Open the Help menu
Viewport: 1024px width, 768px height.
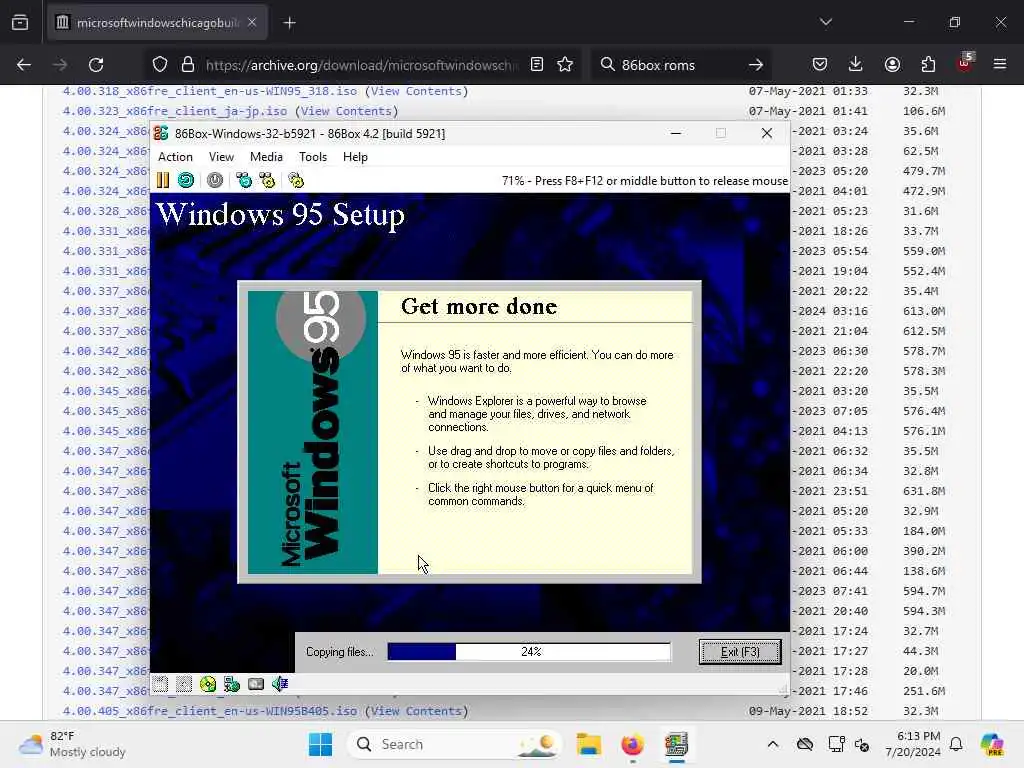355,157
